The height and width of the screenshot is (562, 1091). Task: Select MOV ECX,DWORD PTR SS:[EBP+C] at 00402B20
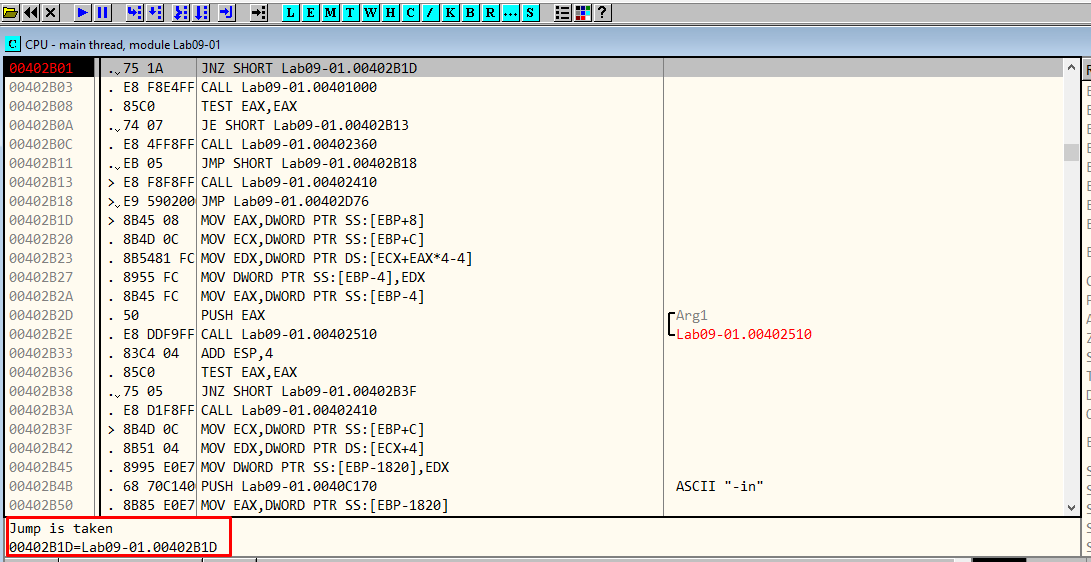click(312, 239)
